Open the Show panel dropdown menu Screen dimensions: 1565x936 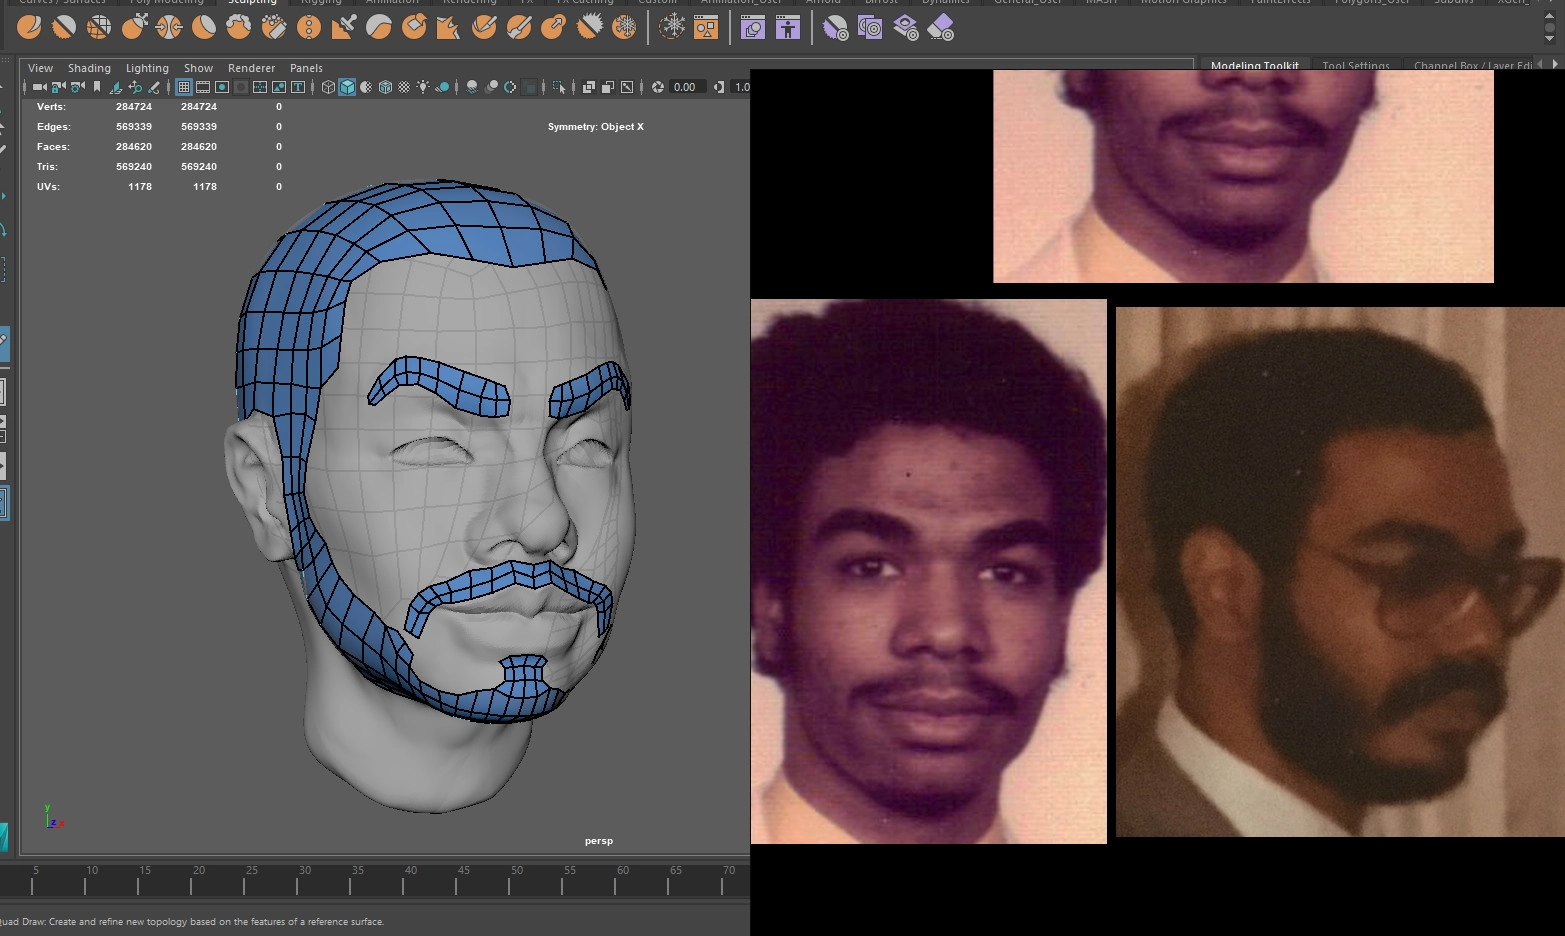tap(198, 68)
